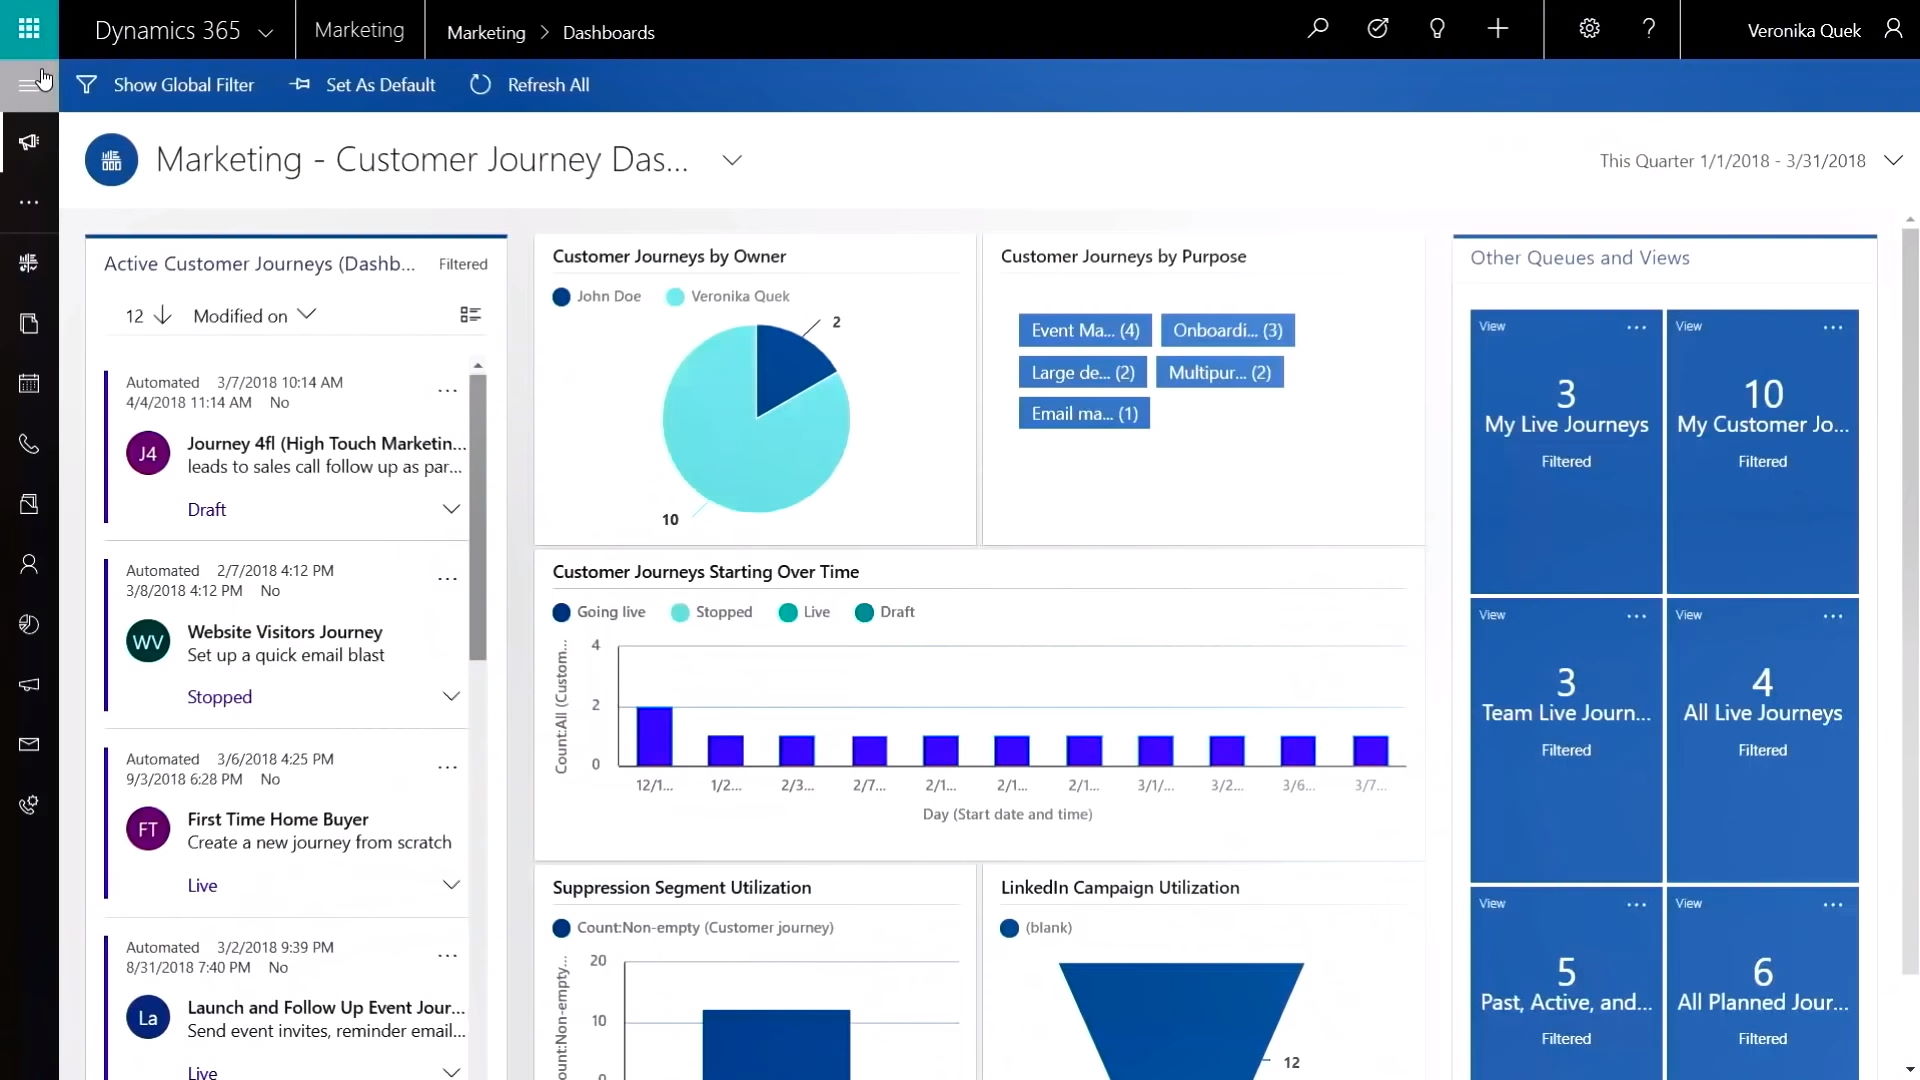The height and width of the screenshot is (1080, 1920).
Task: Click the Refresh All button
Action: pos(529,84)
